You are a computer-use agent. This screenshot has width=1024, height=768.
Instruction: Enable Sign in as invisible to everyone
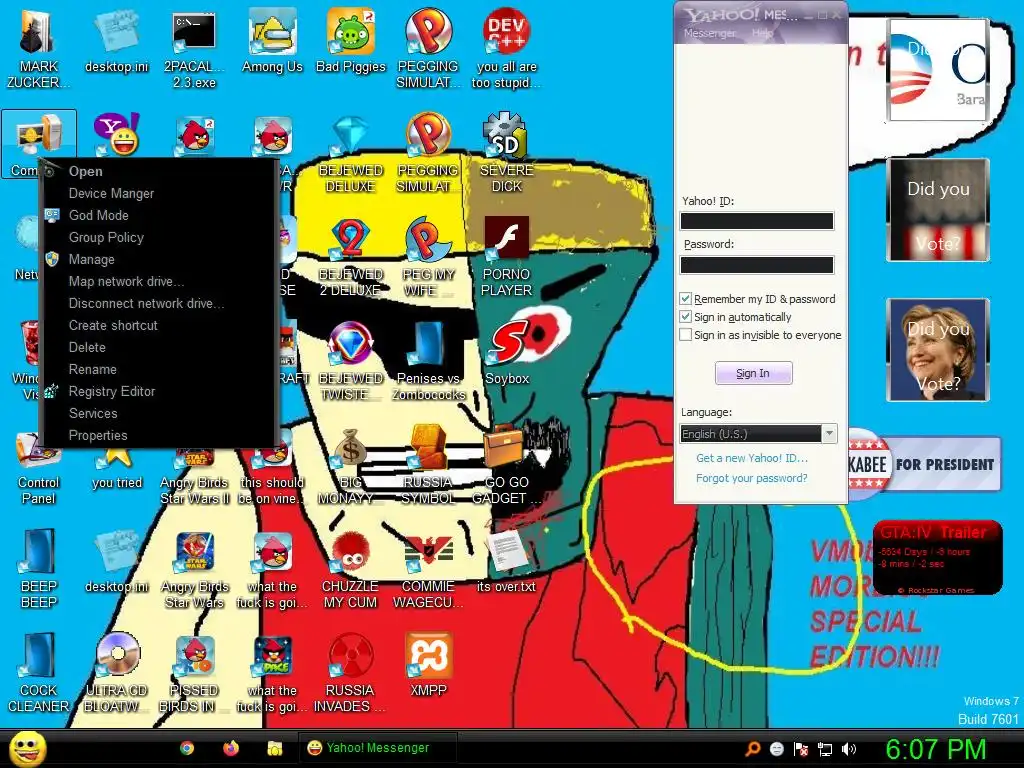click(x=686, y=335)
